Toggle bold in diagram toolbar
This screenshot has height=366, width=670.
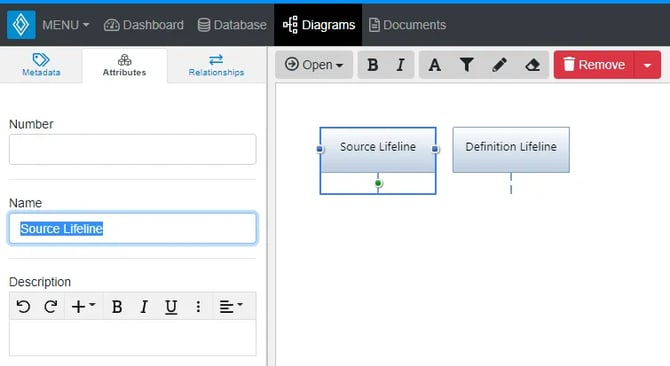click(x=373, y=64)
